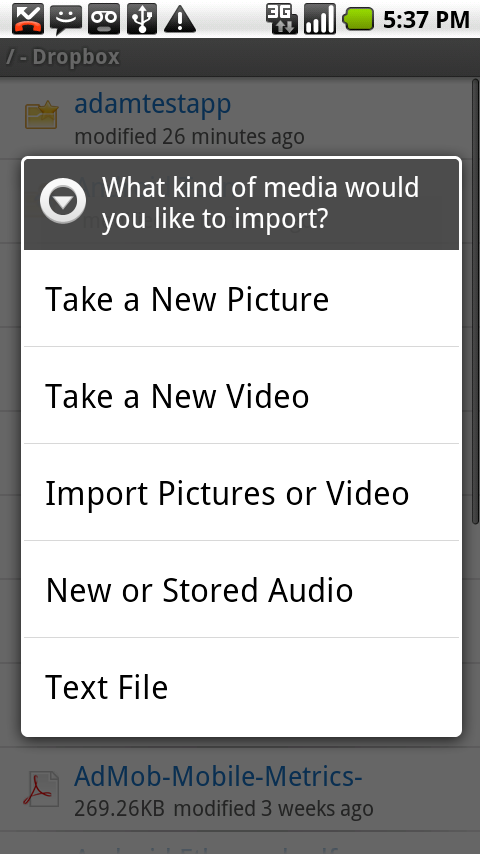Viewport: 480px width, 854px height.
Task: Tap the signal strength bars icon
Action: [320, 19]
